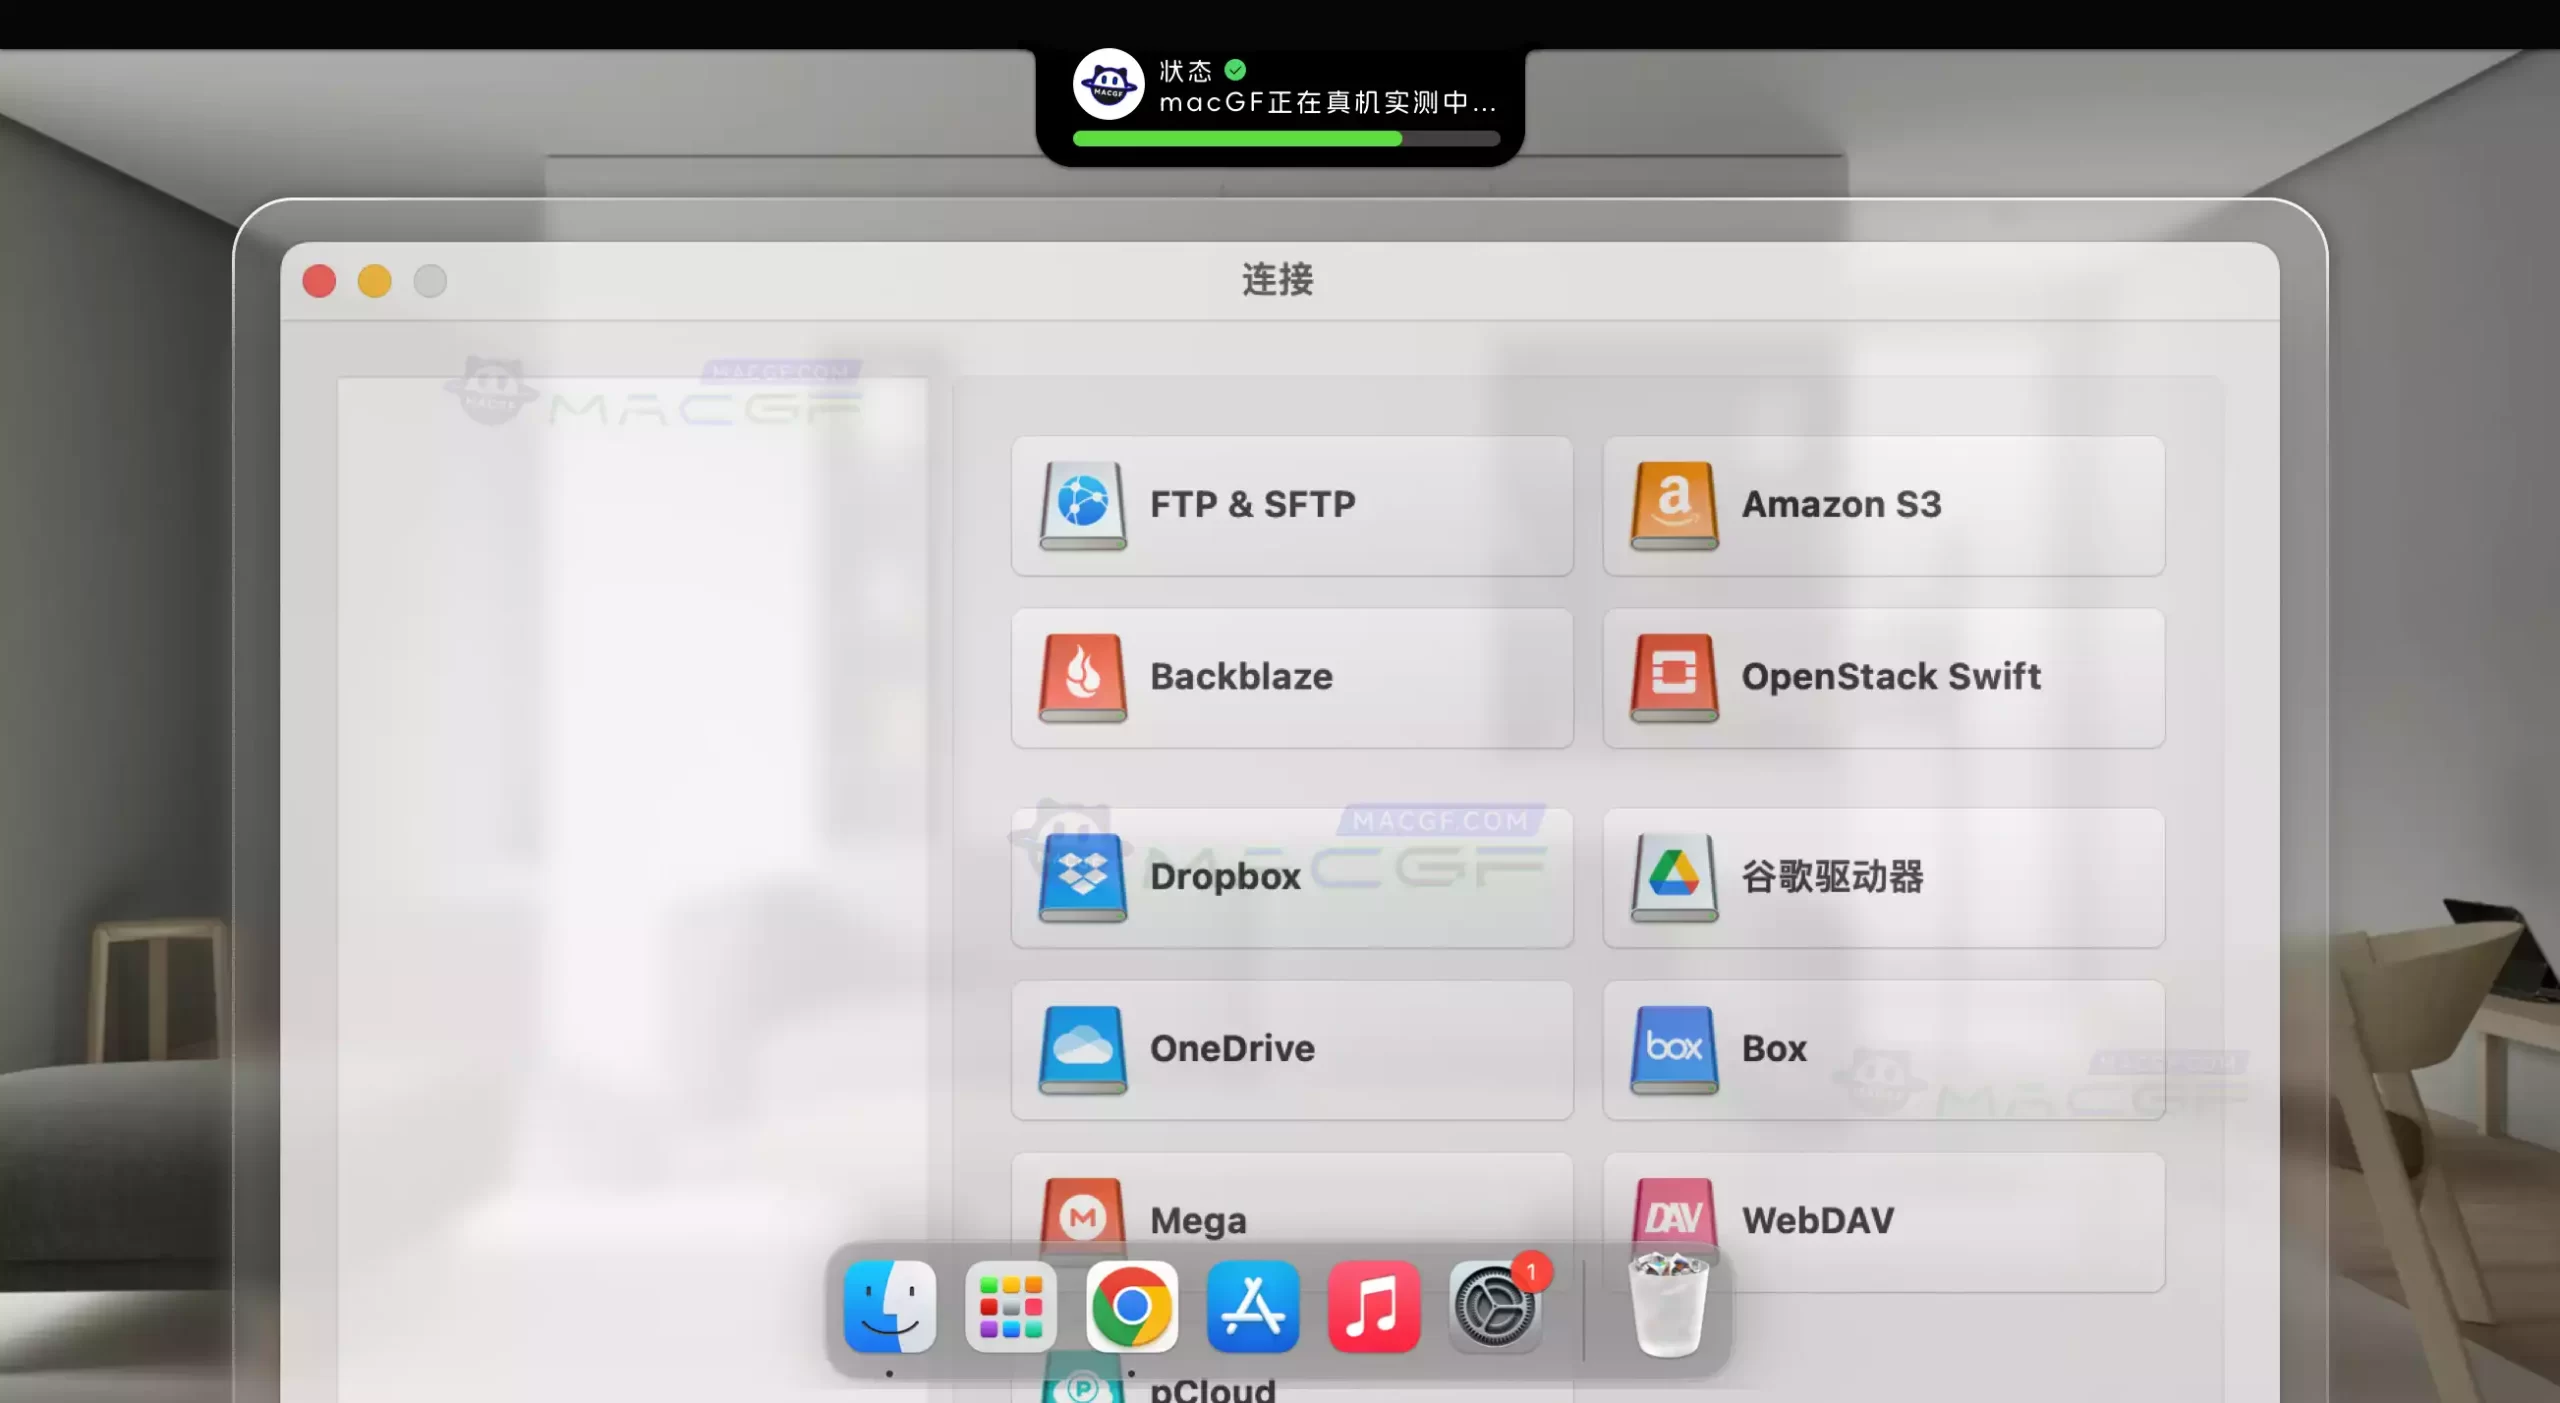Open the App Store from the Dock
2560x1403 pixels.
point(1254,1308)
